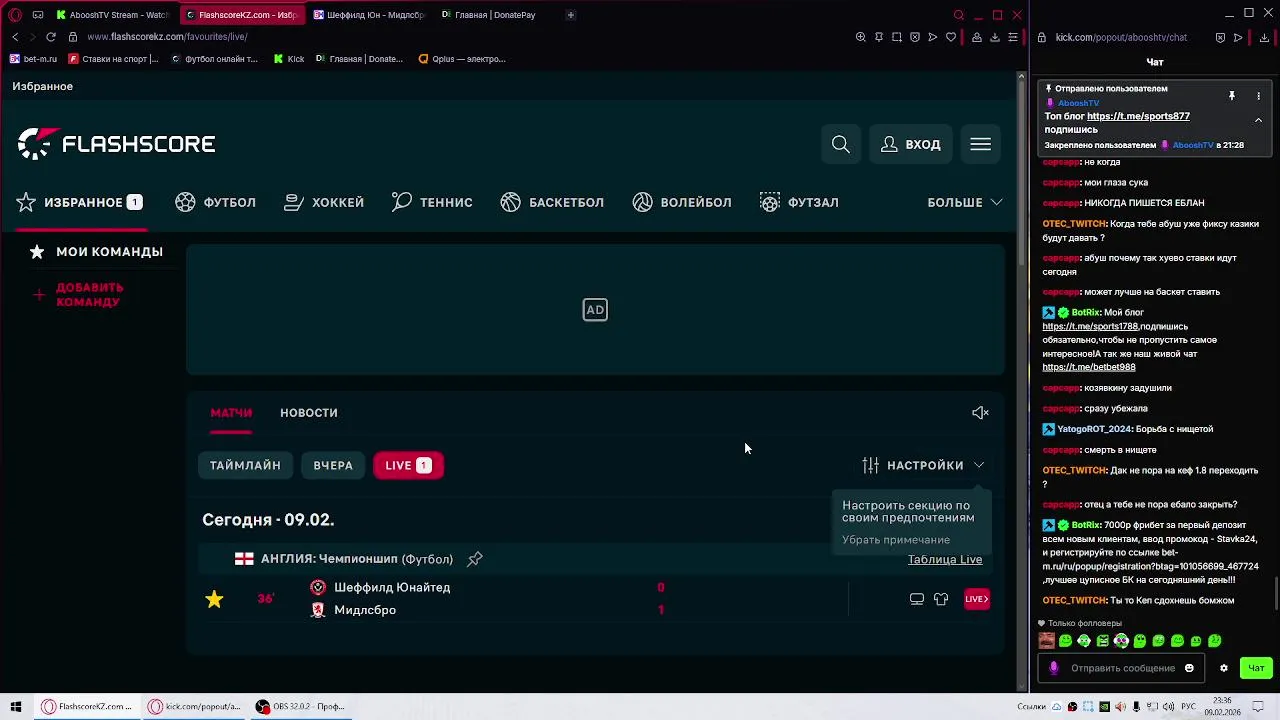1280x720 pixels.
Task: Switch to the OBS 32.0.2 taskbar item
Action: (300, 706)
